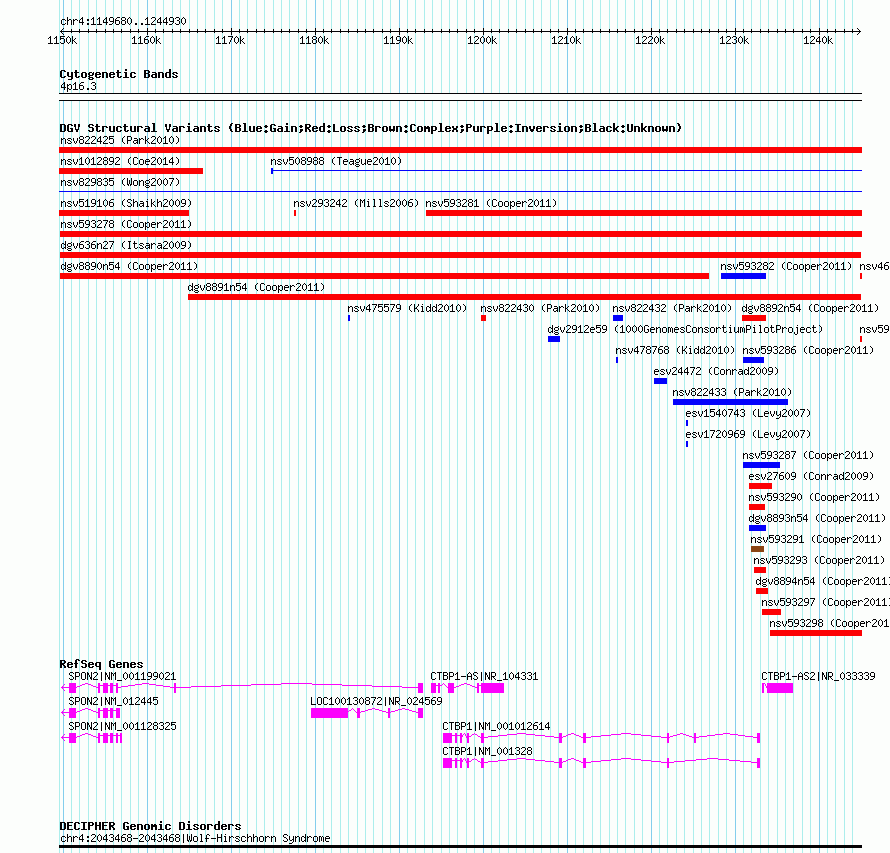
Task: Select the nsv1012892 (Coe2014) red loss bar
Action: tap(131, 171)
